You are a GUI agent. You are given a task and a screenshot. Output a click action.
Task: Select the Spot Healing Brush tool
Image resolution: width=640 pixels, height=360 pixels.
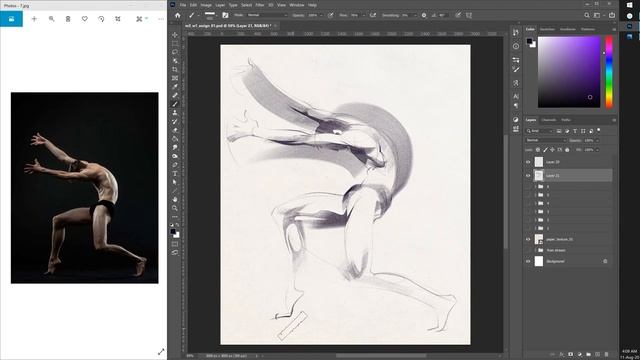(175, 95)
